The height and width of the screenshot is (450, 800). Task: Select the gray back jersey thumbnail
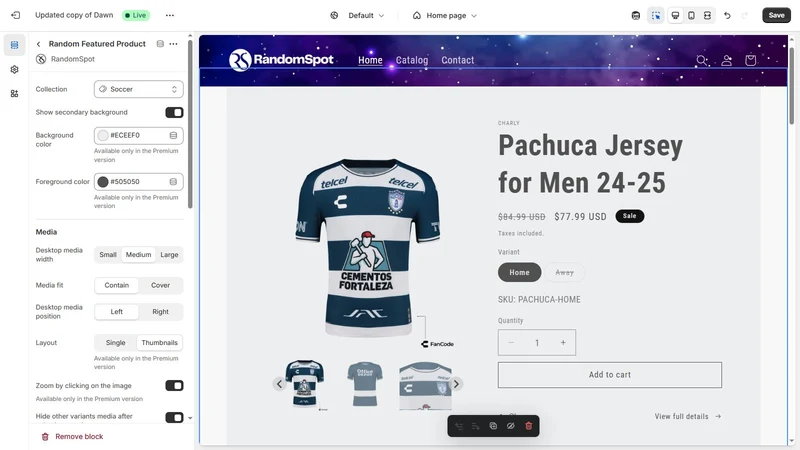[364, 384]
